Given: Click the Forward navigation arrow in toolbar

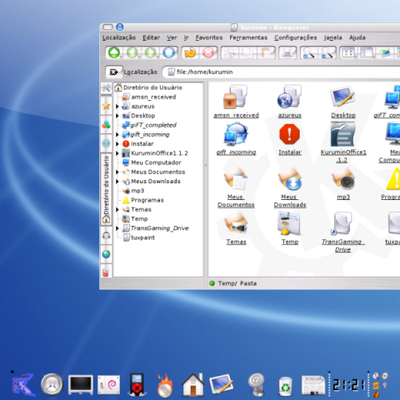Looking at the screenshot, I should (150, 53).
